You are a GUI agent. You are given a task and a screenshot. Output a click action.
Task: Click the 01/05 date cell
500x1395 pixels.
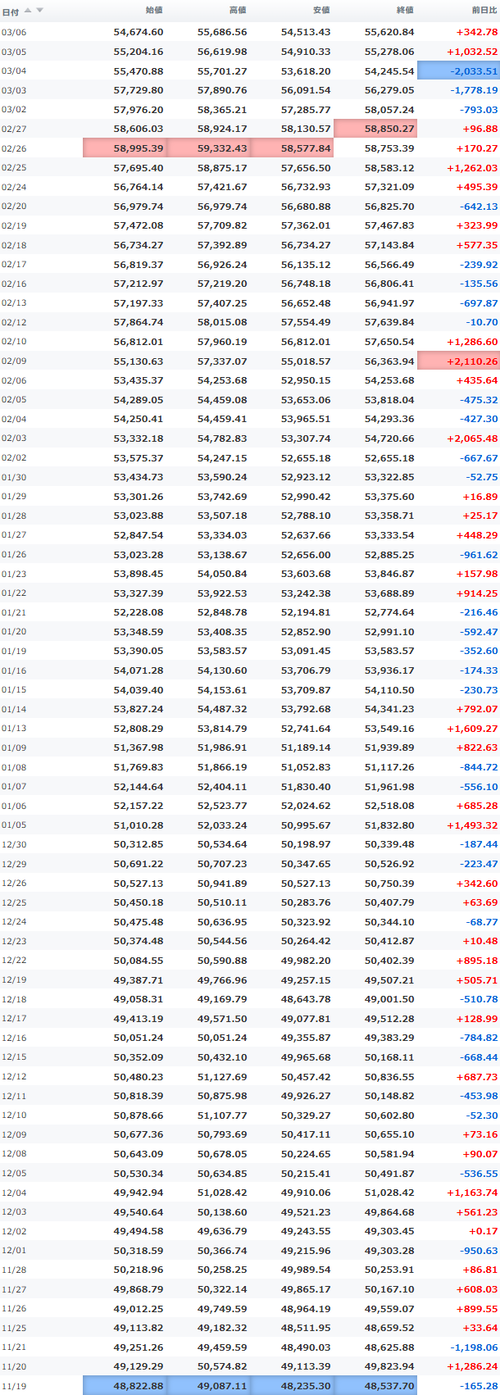tap(15, 824)
